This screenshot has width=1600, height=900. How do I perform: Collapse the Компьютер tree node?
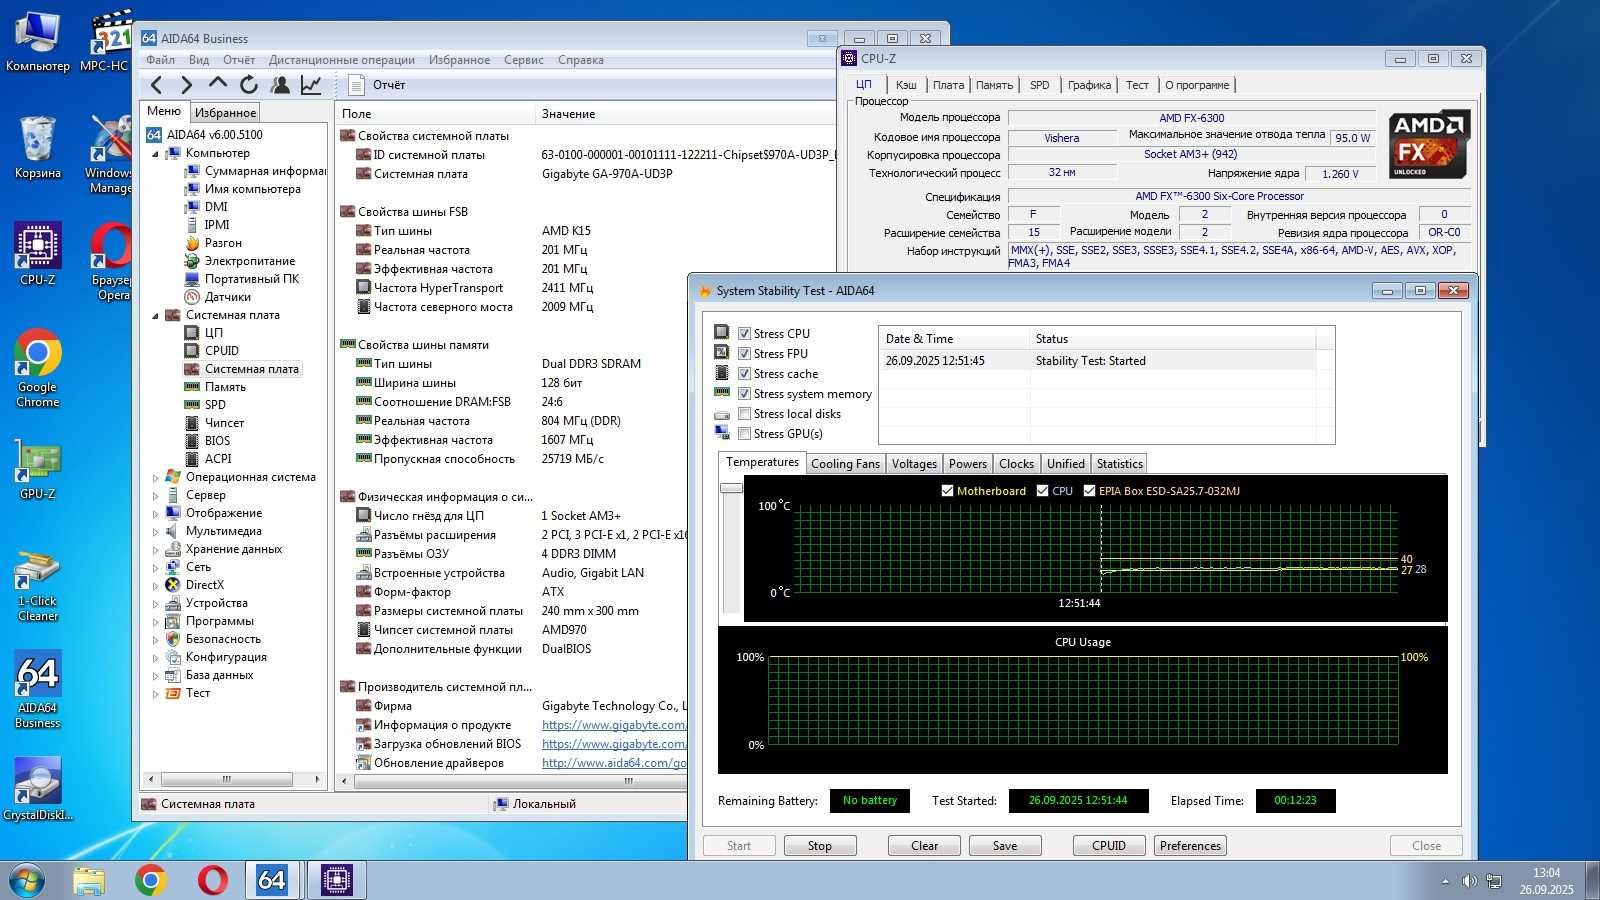pos(155,154)
